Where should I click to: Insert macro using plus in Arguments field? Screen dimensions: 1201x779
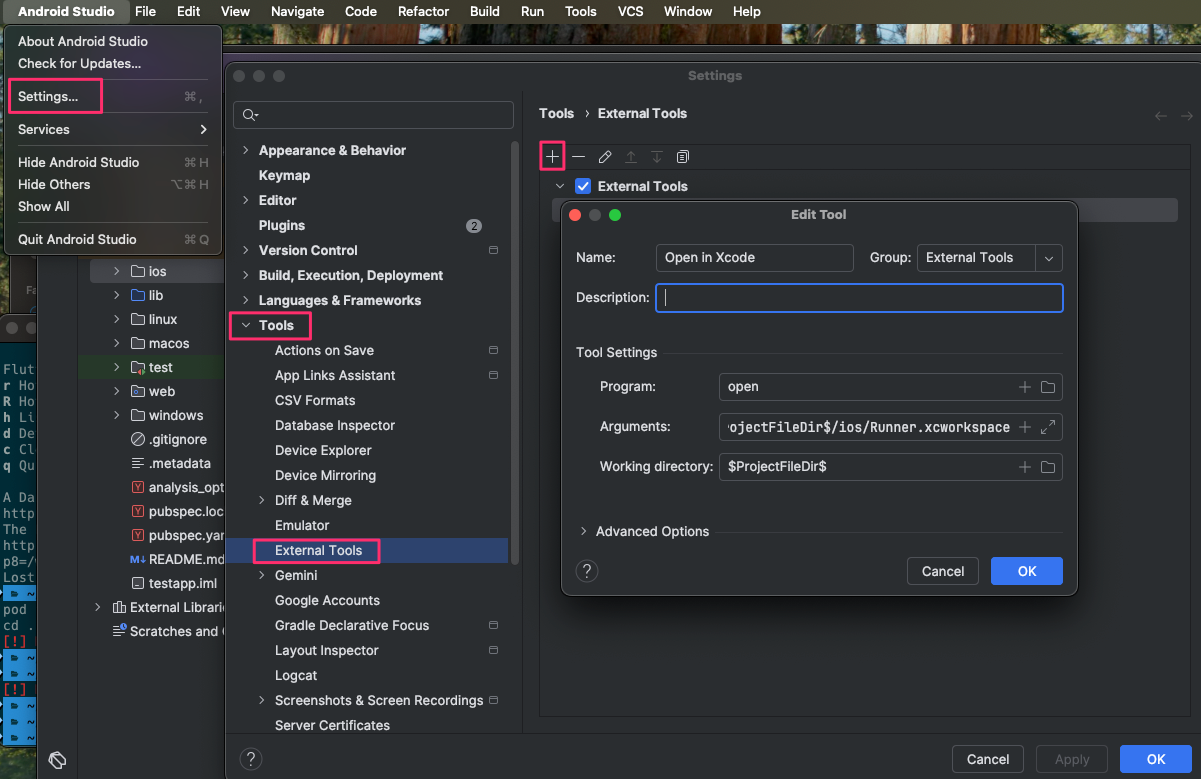(1024, 427)
